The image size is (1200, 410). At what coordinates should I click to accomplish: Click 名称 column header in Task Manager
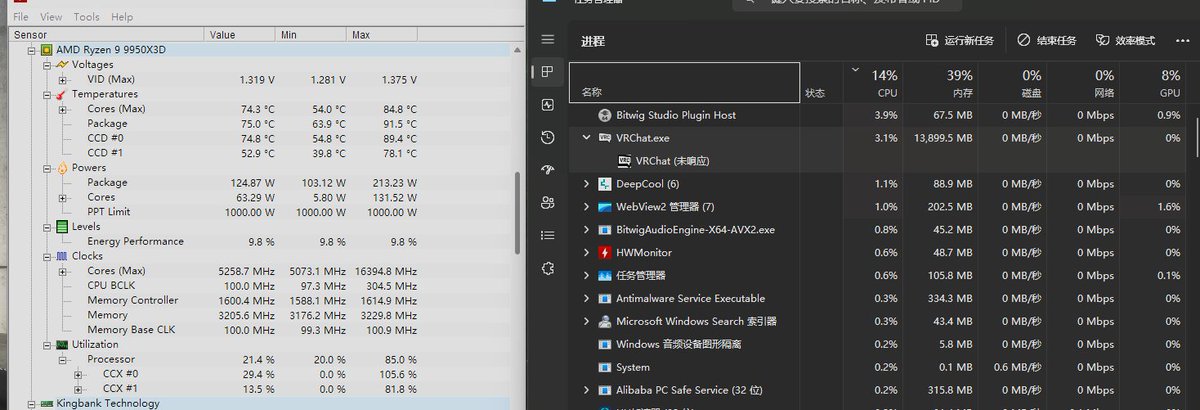685,82
